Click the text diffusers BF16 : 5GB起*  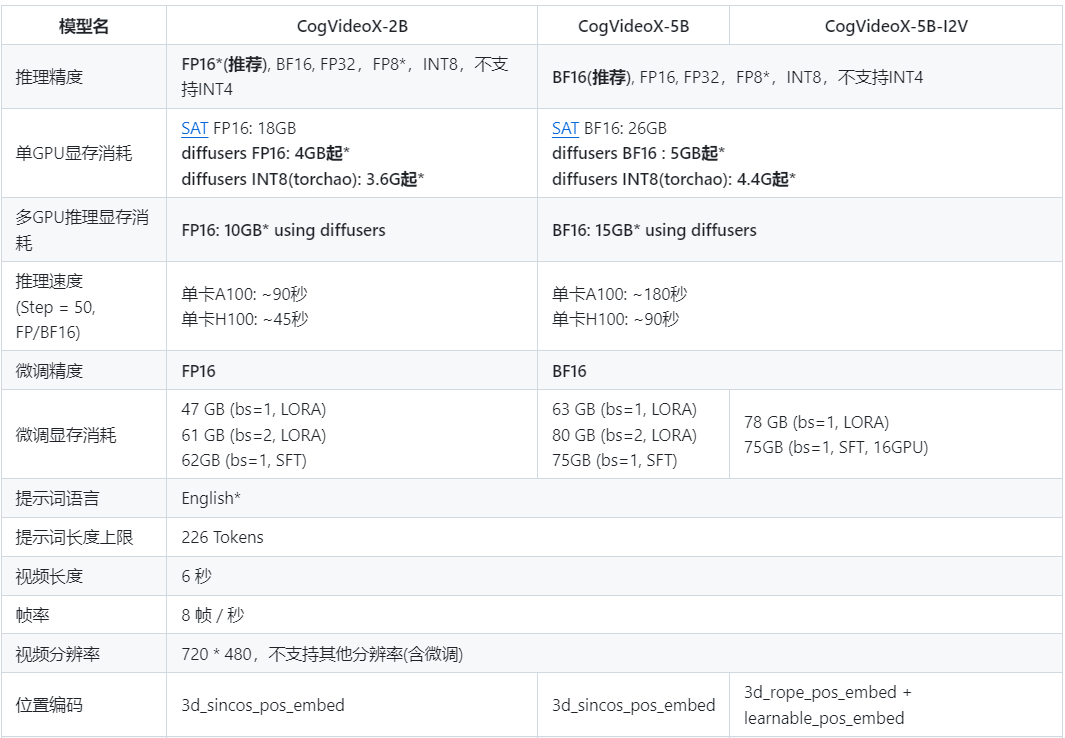[x=638, y=153]
